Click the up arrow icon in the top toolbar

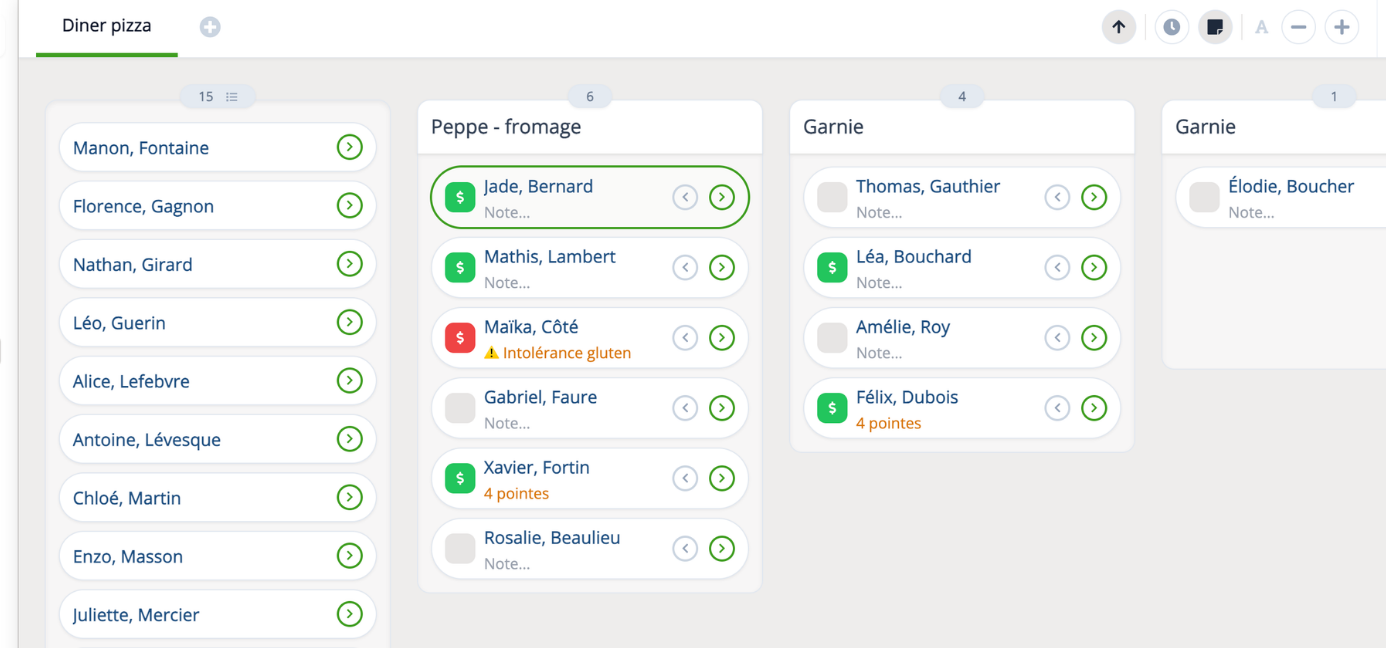[x=1119, y=27]
